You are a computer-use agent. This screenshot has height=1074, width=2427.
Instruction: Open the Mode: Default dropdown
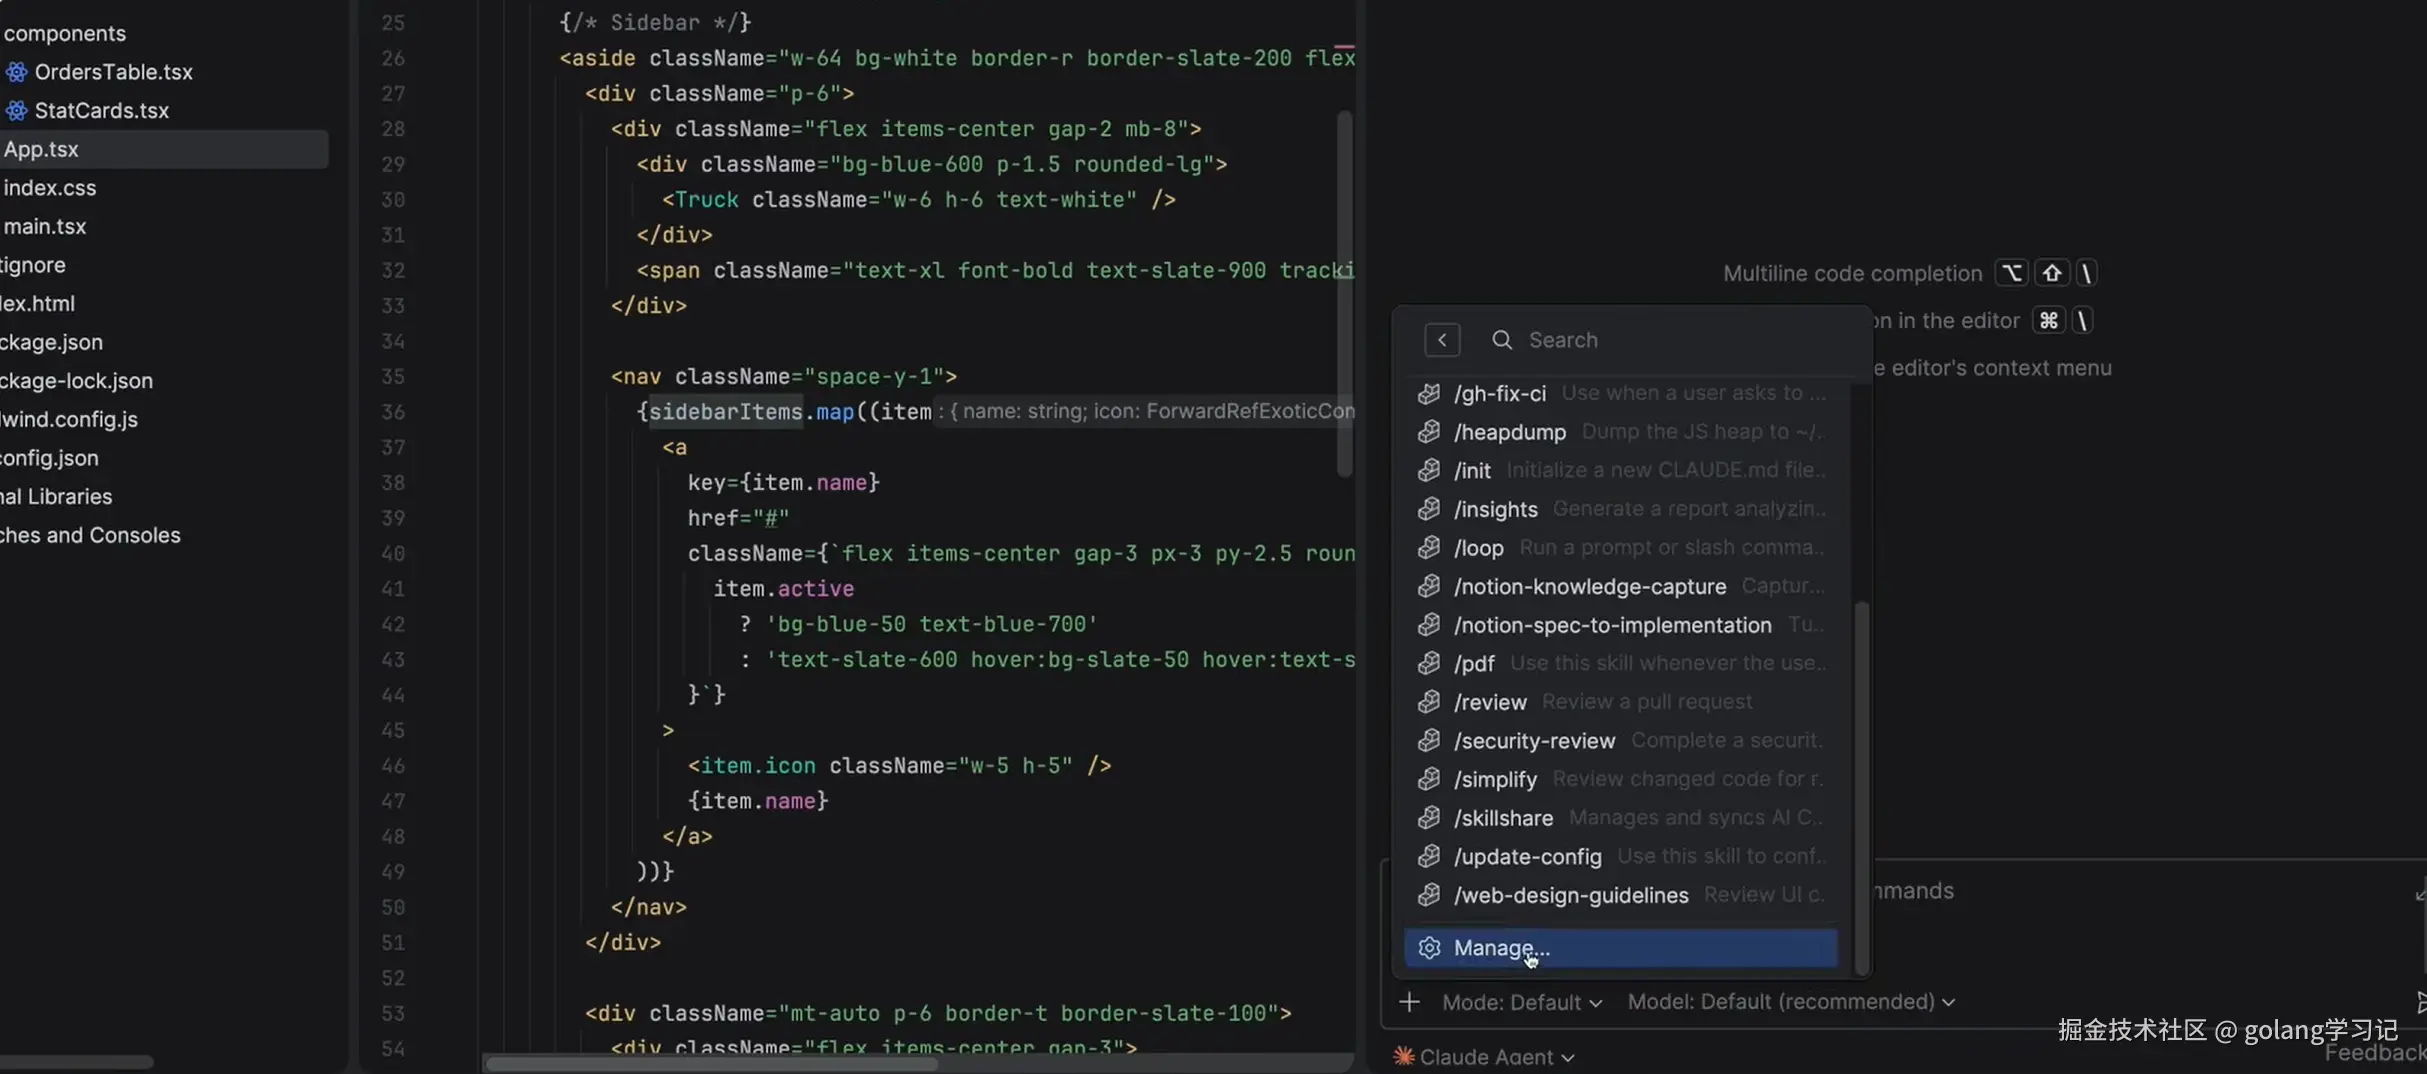[1522, 1002]
